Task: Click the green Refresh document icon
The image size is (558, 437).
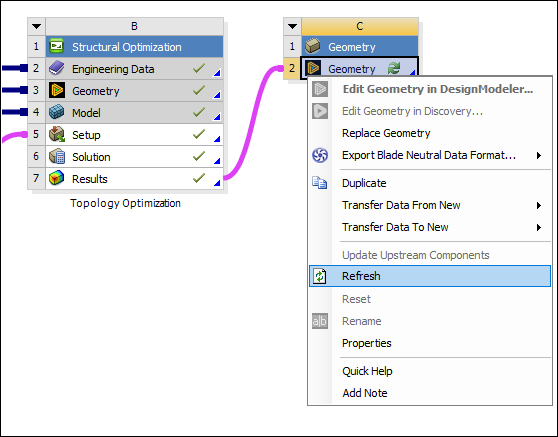Action: [320, 276]
